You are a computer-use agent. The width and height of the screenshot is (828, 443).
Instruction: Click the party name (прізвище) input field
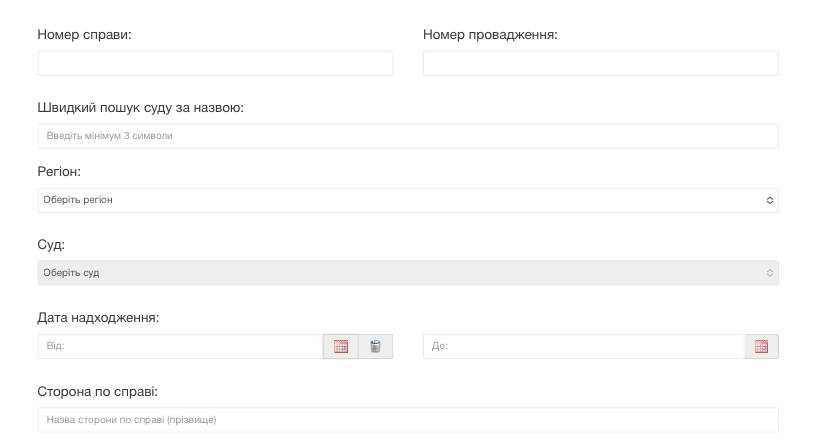tap(407, 420)
